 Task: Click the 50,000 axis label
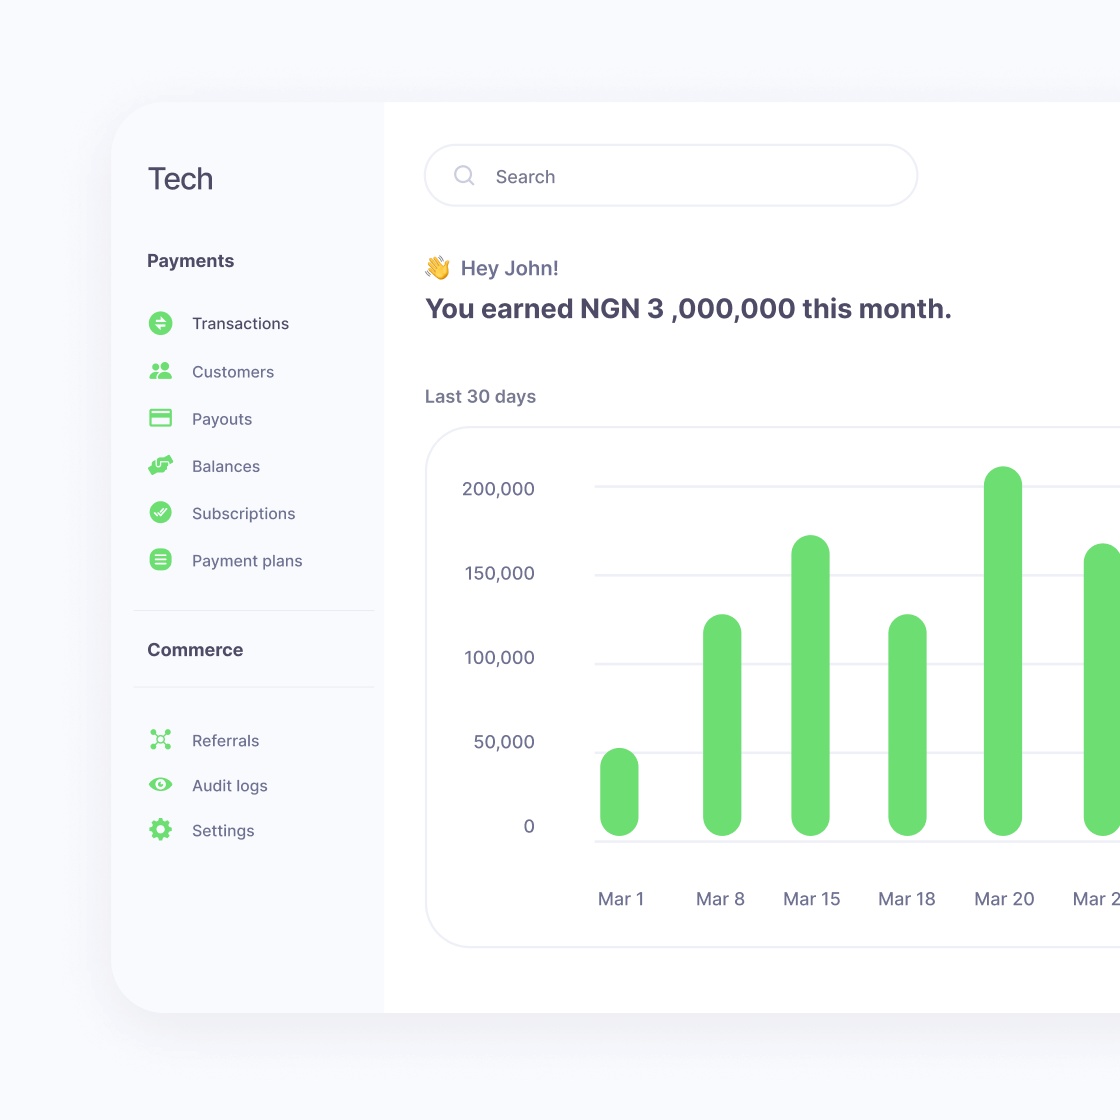pos(504,741)
